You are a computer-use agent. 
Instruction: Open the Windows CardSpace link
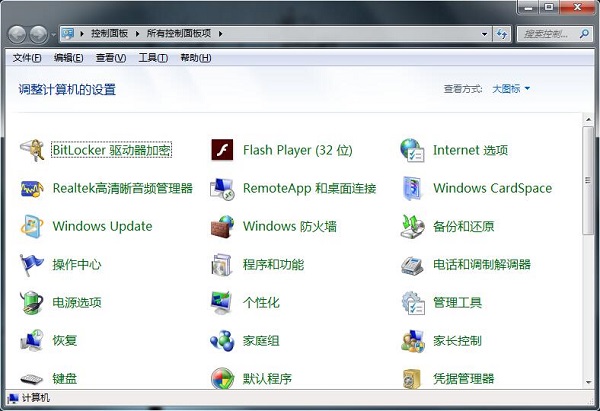492,188
